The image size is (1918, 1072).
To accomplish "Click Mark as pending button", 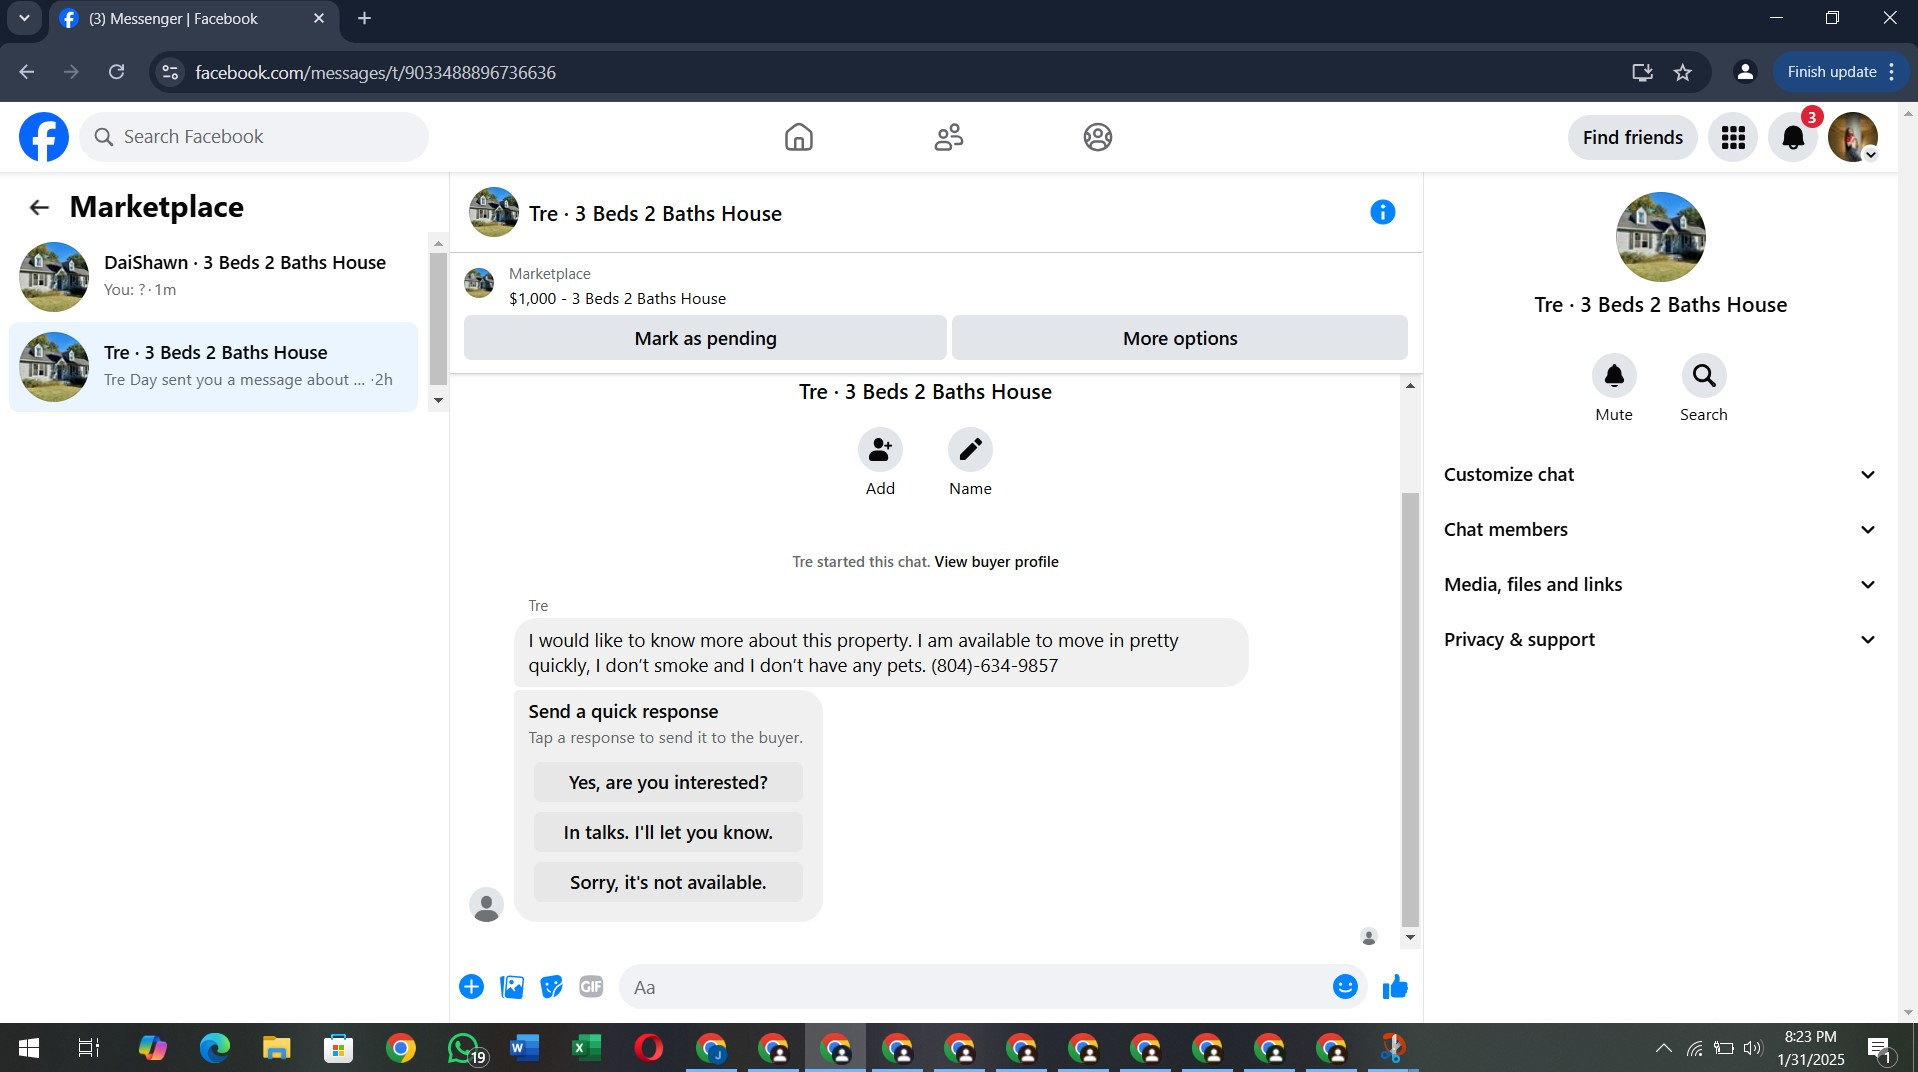I will tap(705, 338).
